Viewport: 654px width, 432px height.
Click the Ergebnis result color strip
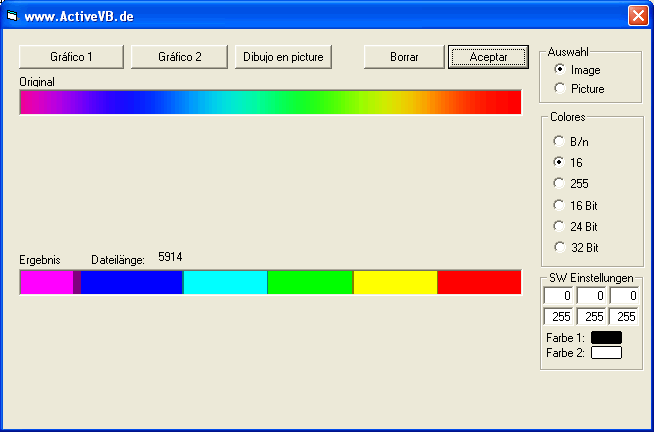[270, 282]
